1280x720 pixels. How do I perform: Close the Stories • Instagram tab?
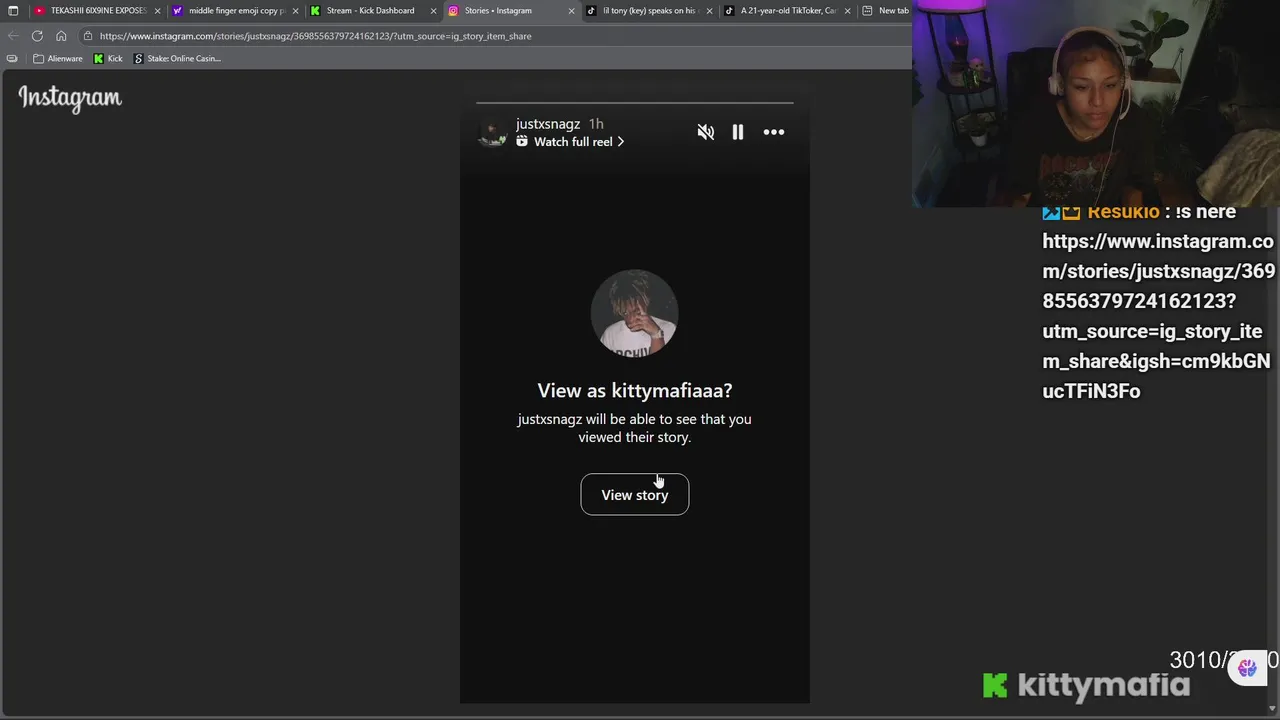click(571, 11)
